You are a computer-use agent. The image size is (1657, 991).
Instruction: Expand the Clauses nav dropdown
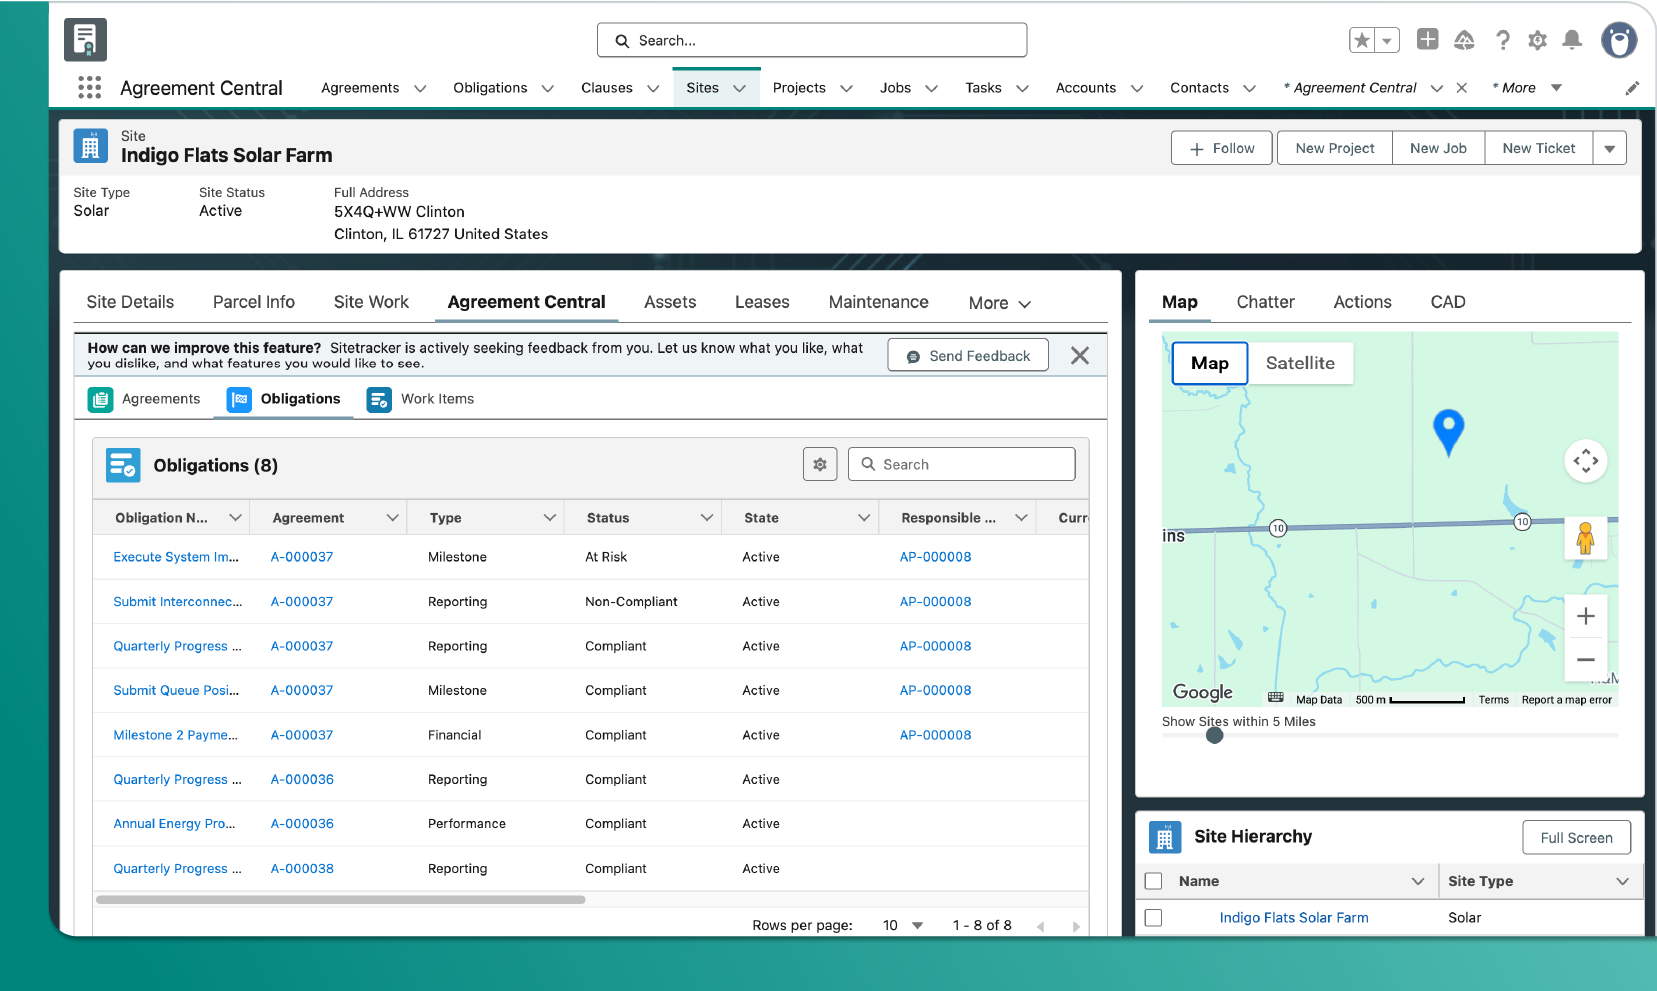653,89
